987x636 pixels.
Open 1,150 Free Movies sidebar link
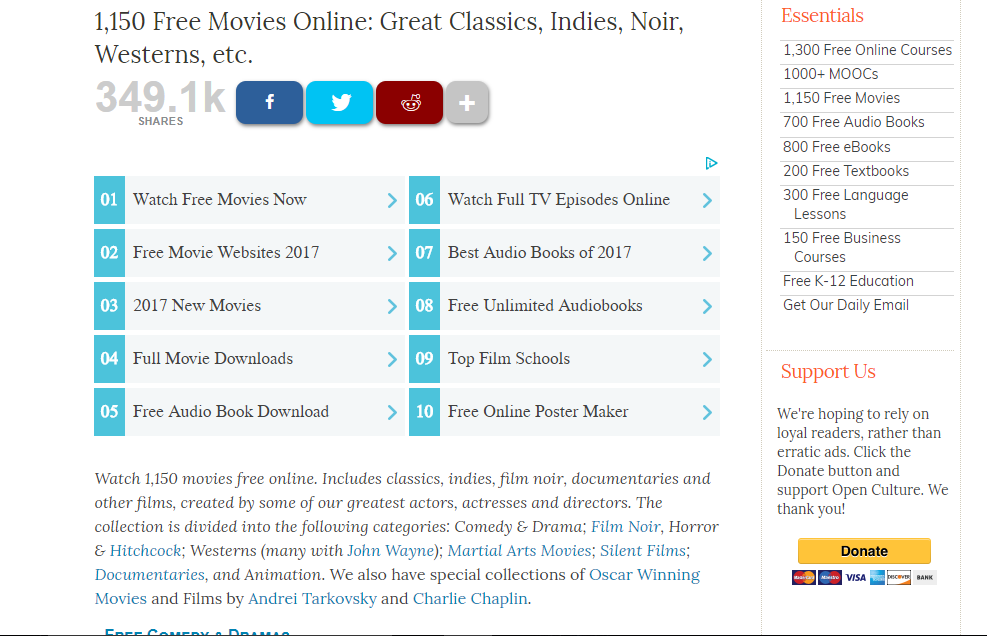pos(842,98)
